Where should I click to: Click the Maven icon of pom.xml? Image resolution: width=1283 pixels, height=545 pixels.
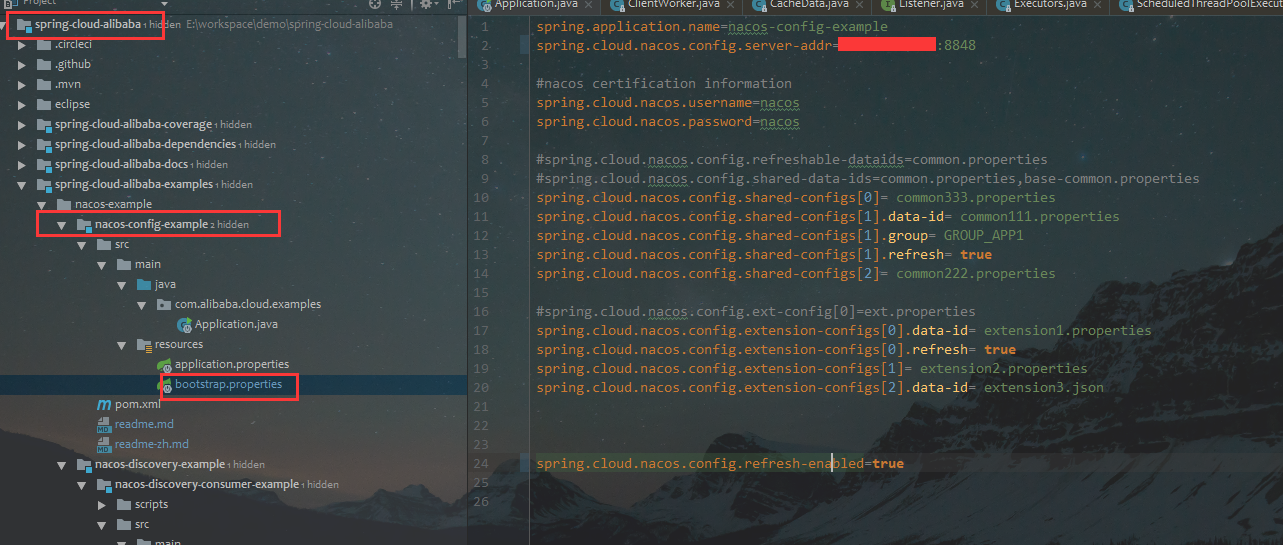coord(104,404)
